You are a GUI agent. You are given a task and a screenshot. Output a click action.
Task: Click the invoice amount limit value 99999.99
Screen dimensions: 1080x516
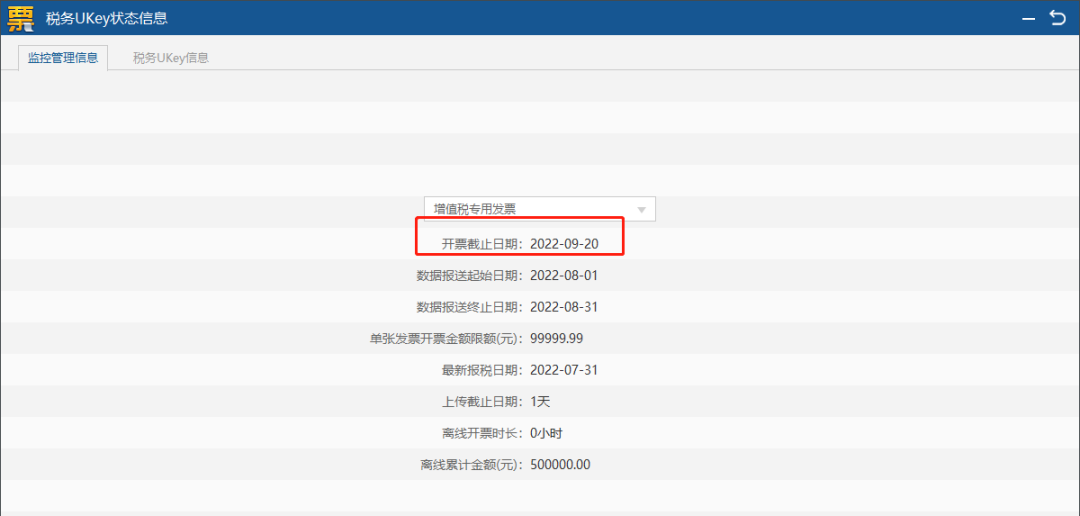557,338
